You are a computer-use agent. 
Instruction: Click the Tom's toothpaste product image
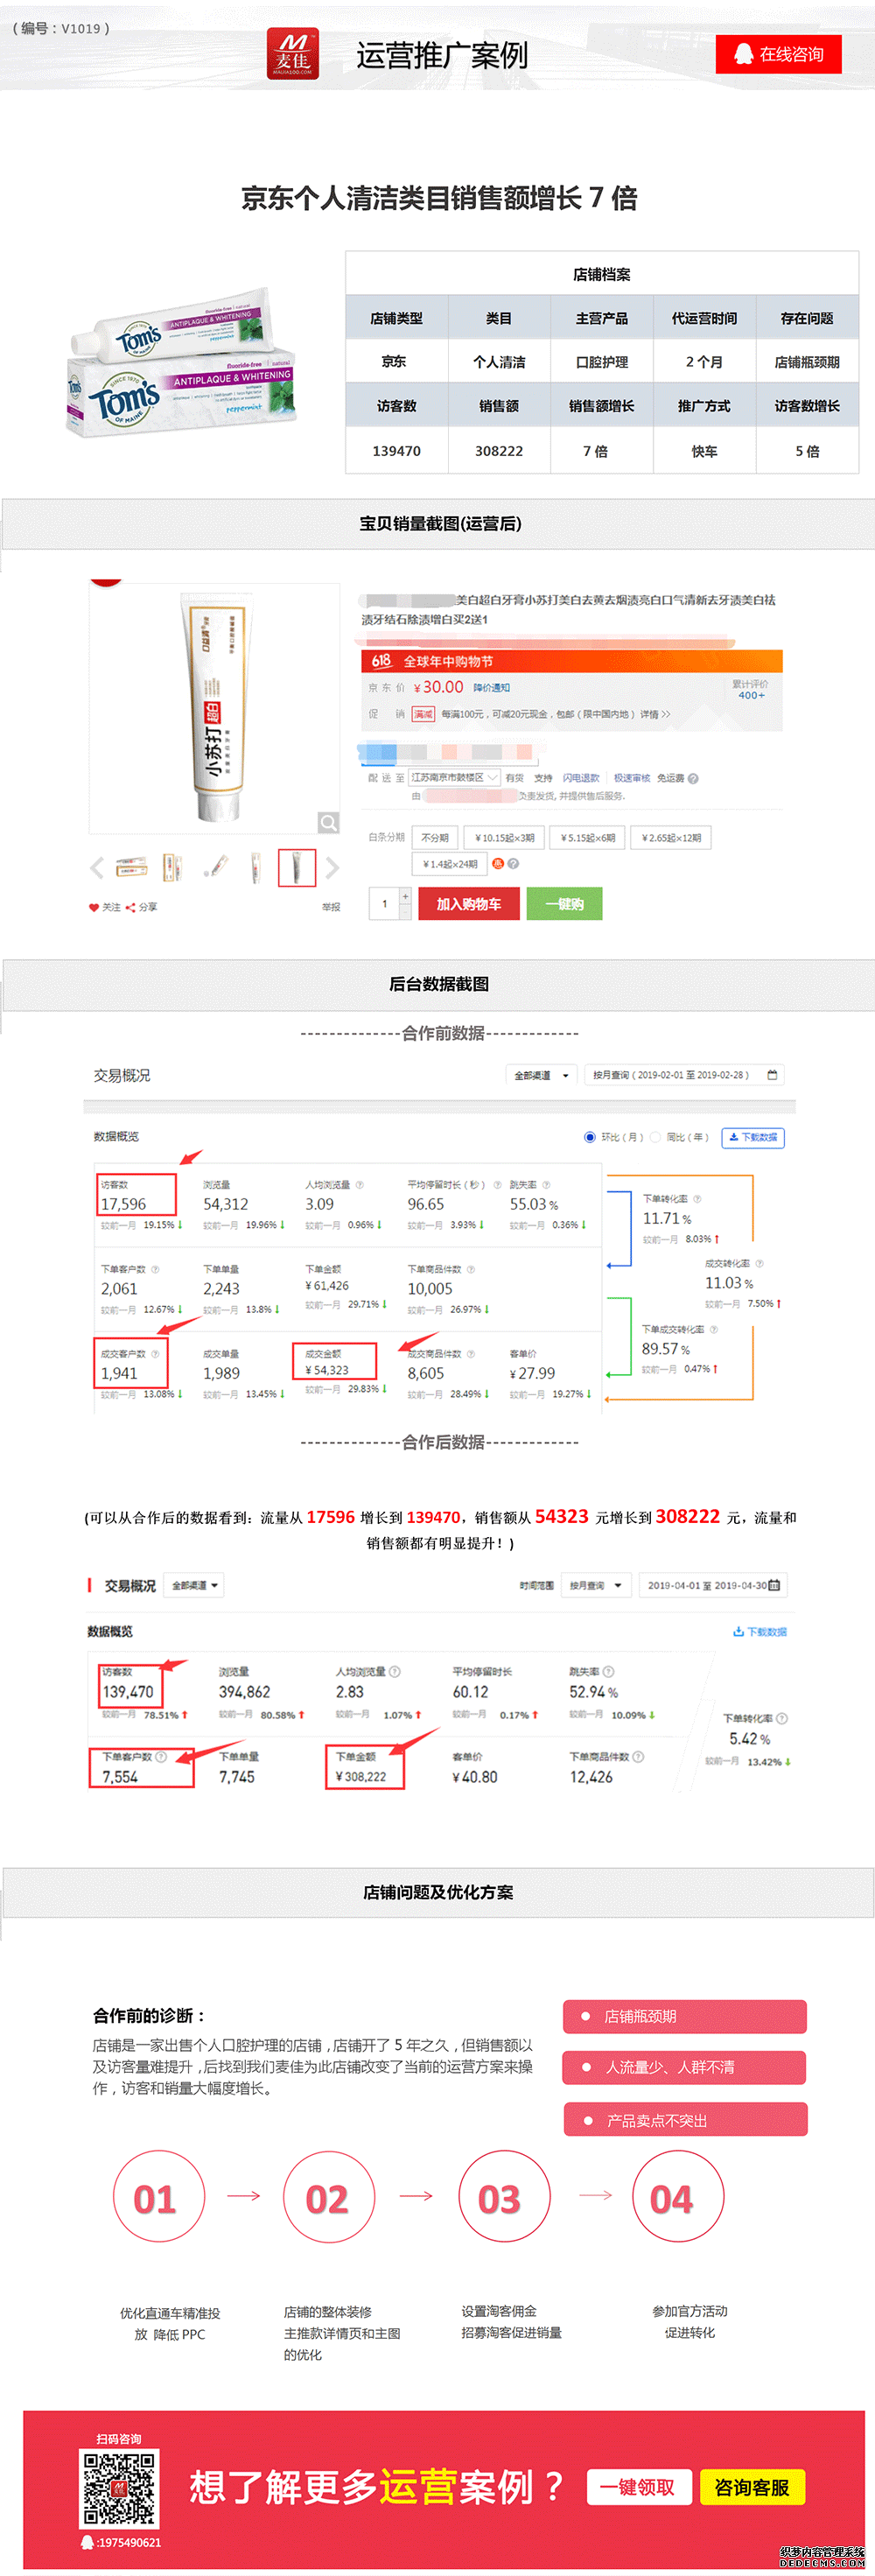pyautogui.click(x=181, y=362)
